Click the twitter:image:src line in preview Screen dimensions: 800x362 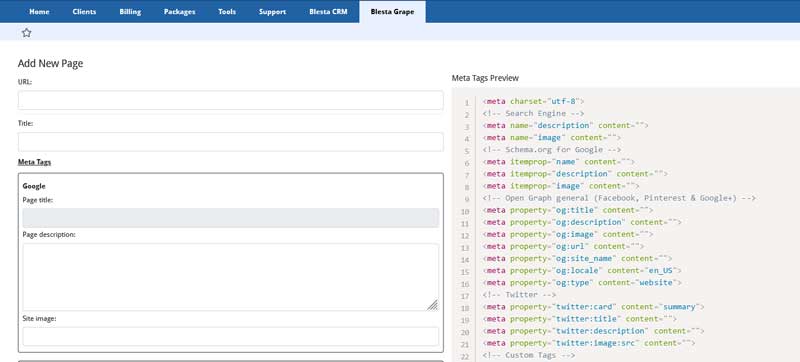pyautogui.click(x=589, y=343)
